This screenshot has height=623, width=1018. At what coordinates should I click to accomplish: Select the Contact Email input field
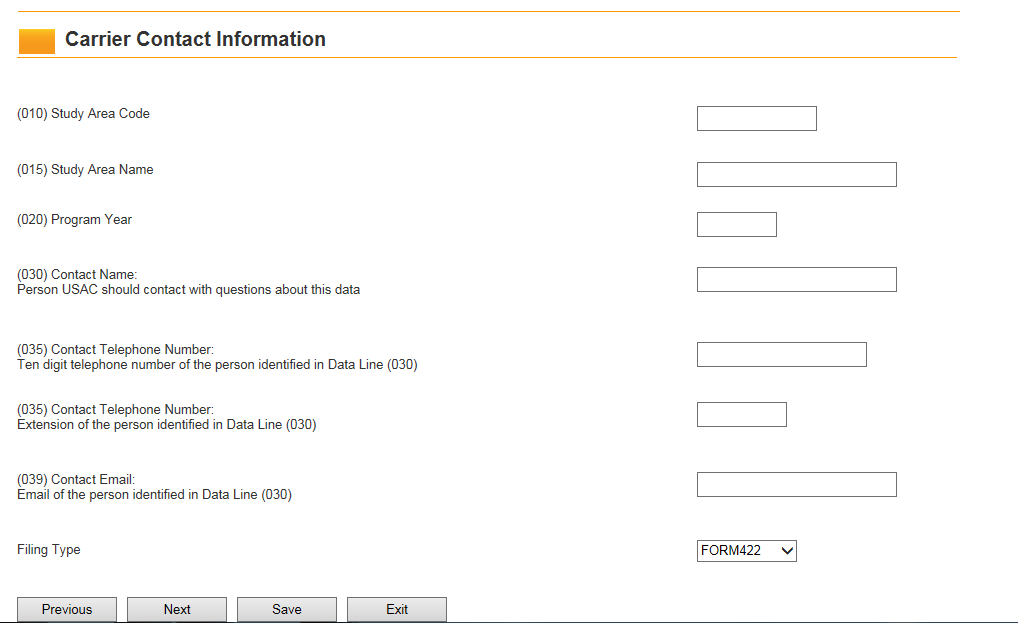[796, 485]
